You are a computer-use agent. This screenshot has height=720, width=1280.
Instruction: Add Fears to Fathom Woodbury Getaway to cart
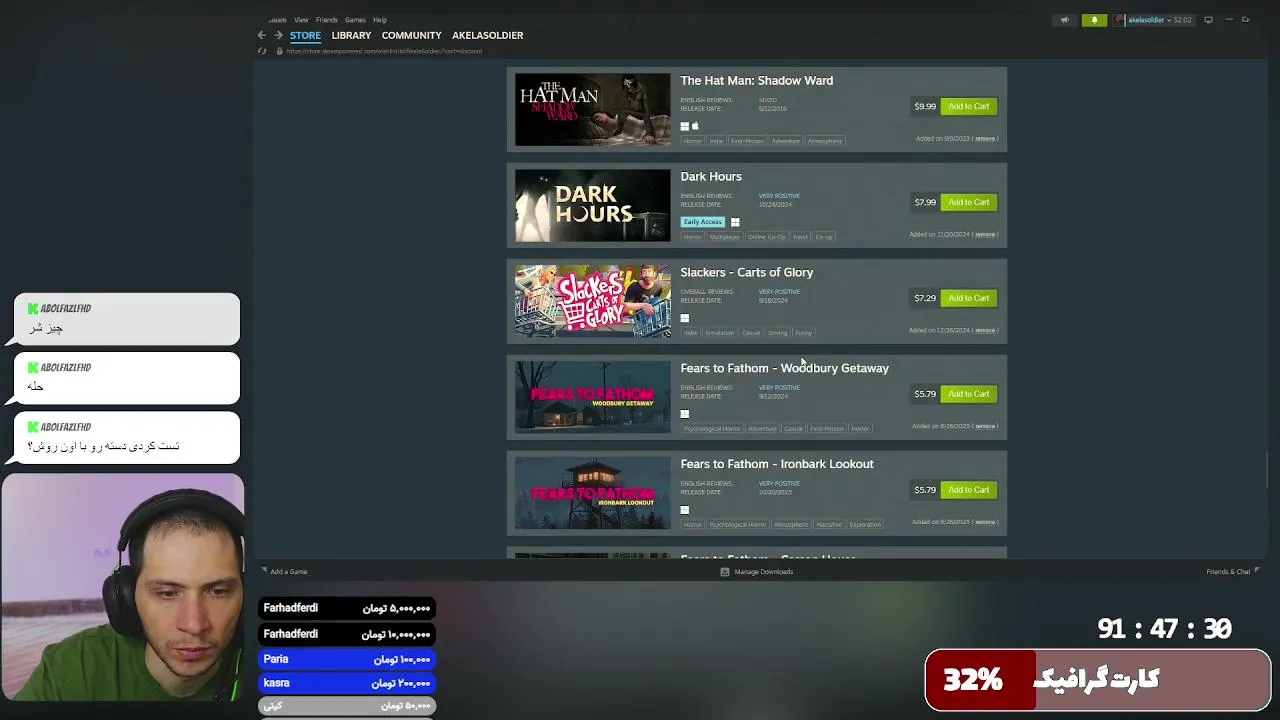968,394
